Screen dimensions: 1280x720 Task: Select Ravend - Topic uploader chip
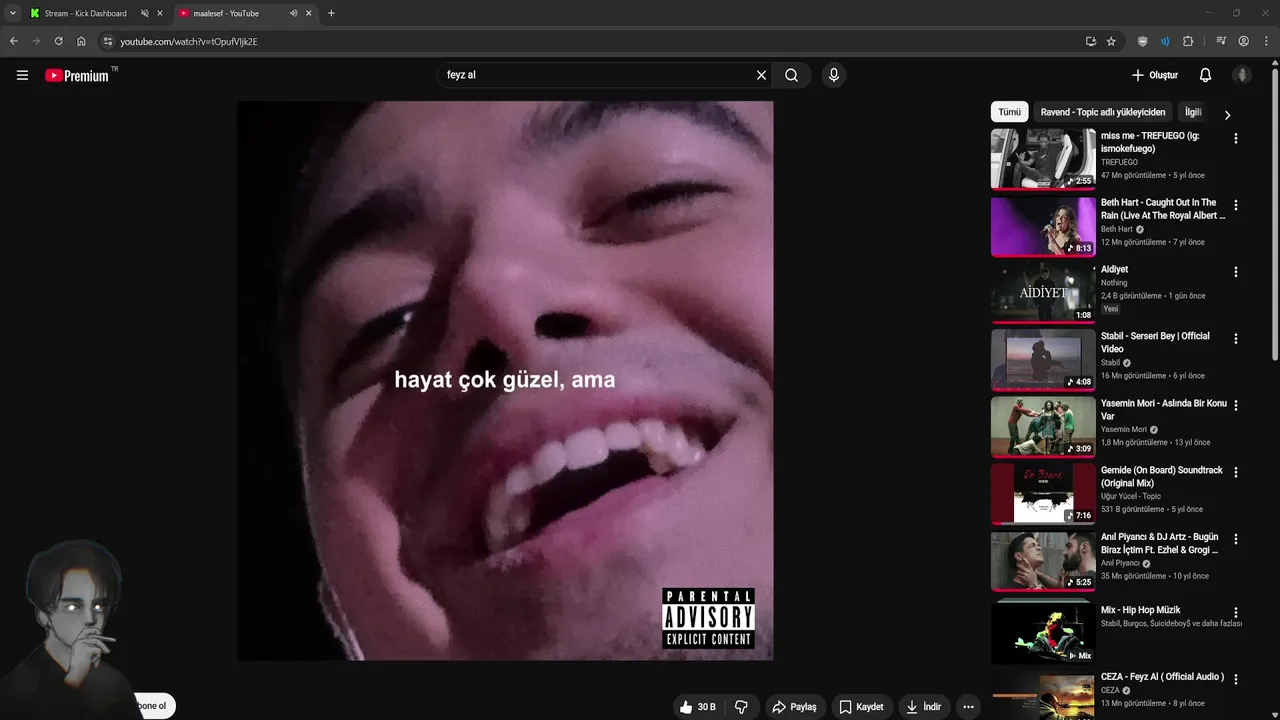(x=1103, y=112)
